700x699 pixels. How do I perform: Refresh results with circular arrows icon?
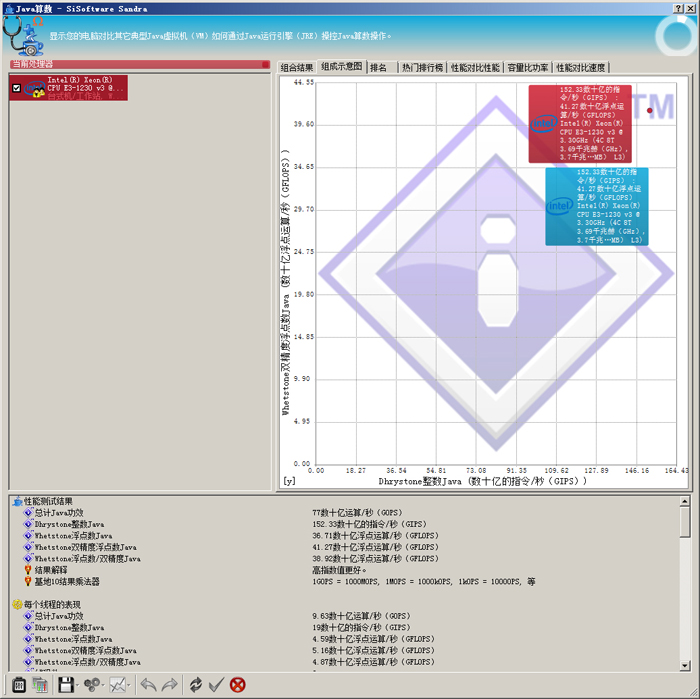click(x=196, y=684)
